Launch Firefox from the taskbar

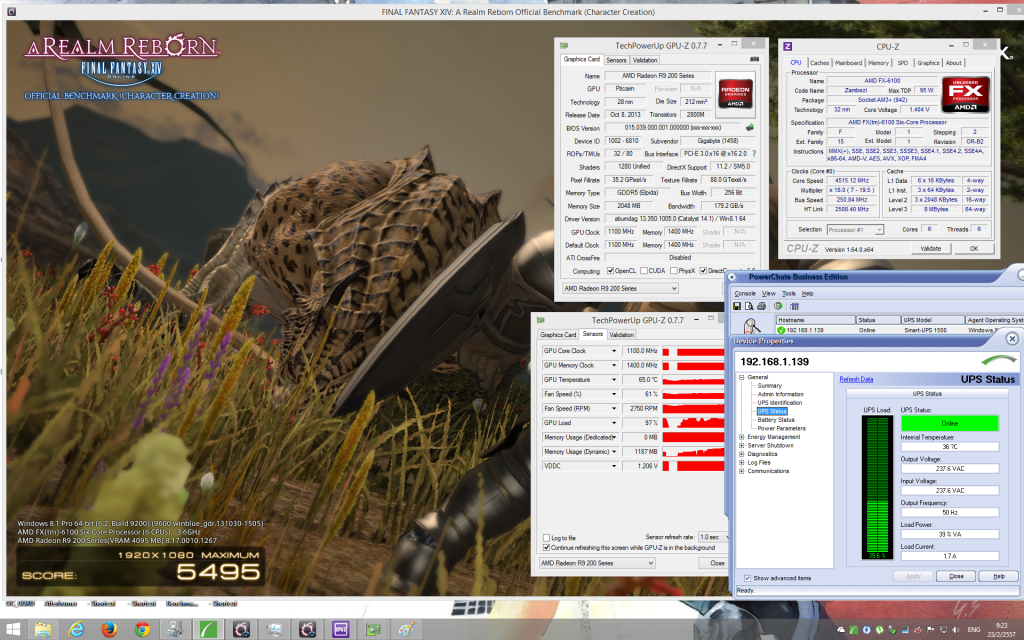click(x=110, y=630)
